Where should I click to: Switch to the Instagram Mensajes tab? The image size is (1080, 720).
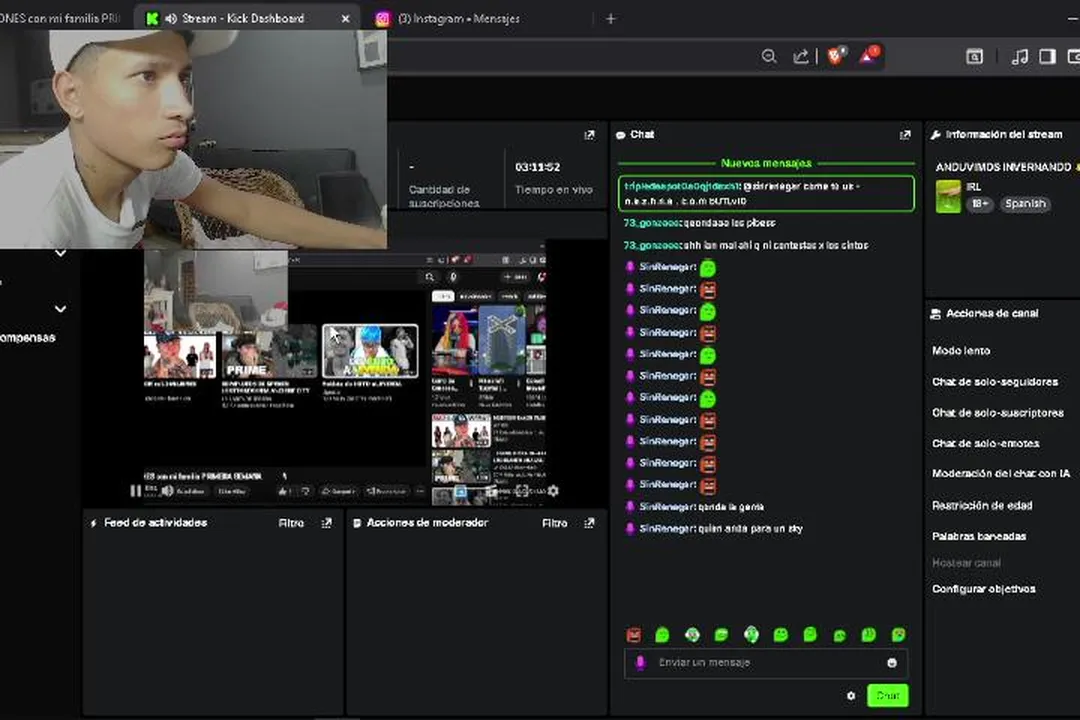(458, 19)
